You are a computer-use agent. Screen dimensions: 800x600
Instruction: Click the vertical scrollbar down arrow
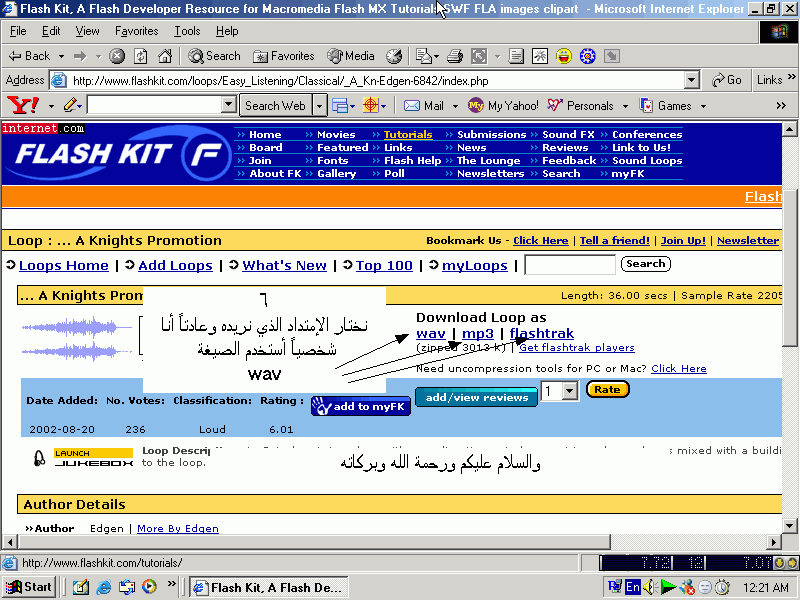789,526
